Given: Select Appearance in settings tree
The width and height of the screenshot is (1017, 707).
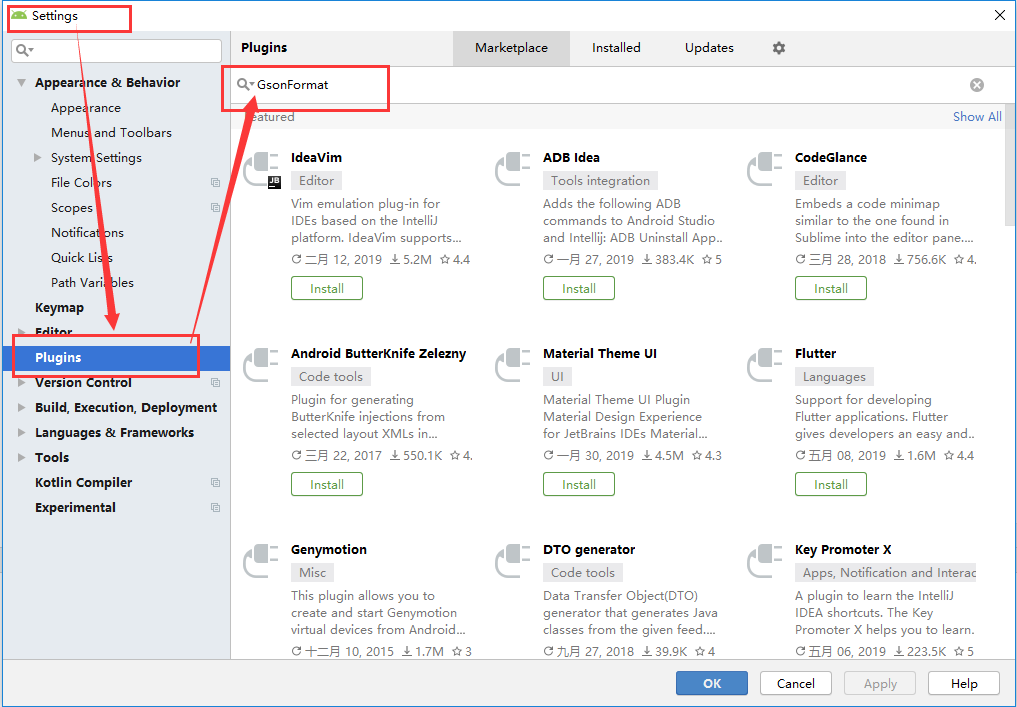Looking at the screenshot, I should [x=86, y=108].
